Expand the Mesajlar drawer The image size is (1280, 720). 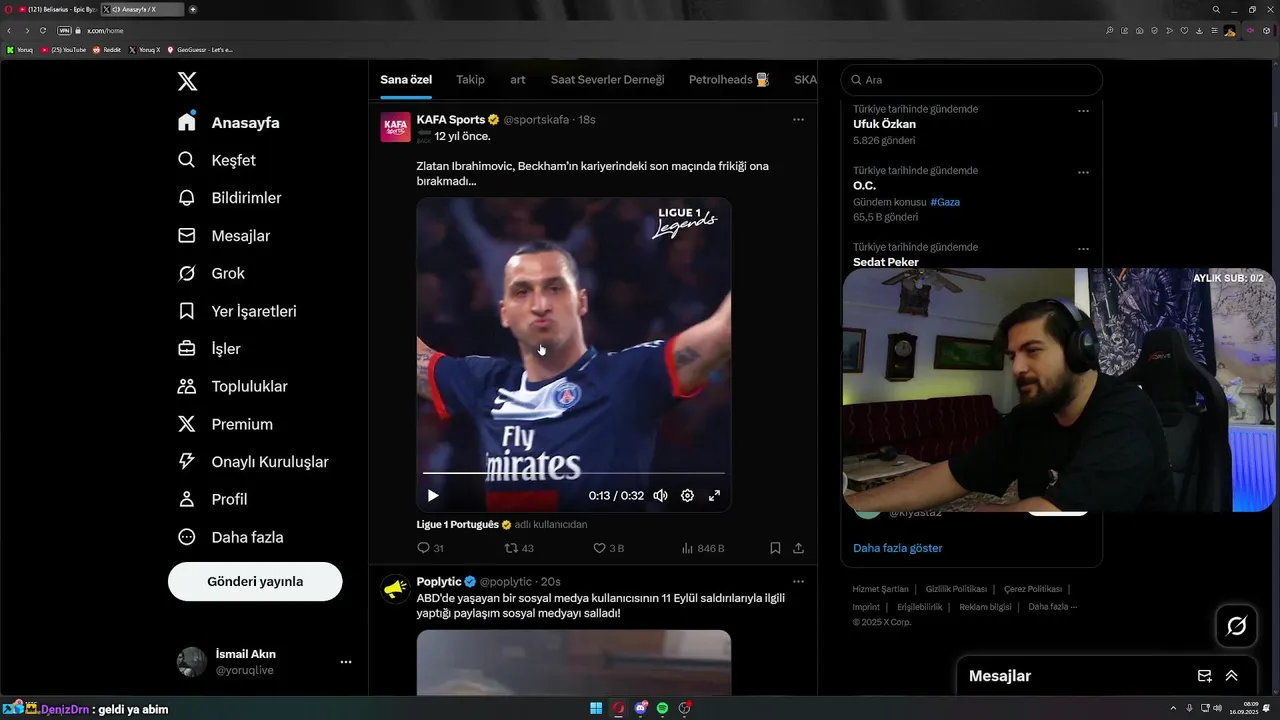(1232, 676)
